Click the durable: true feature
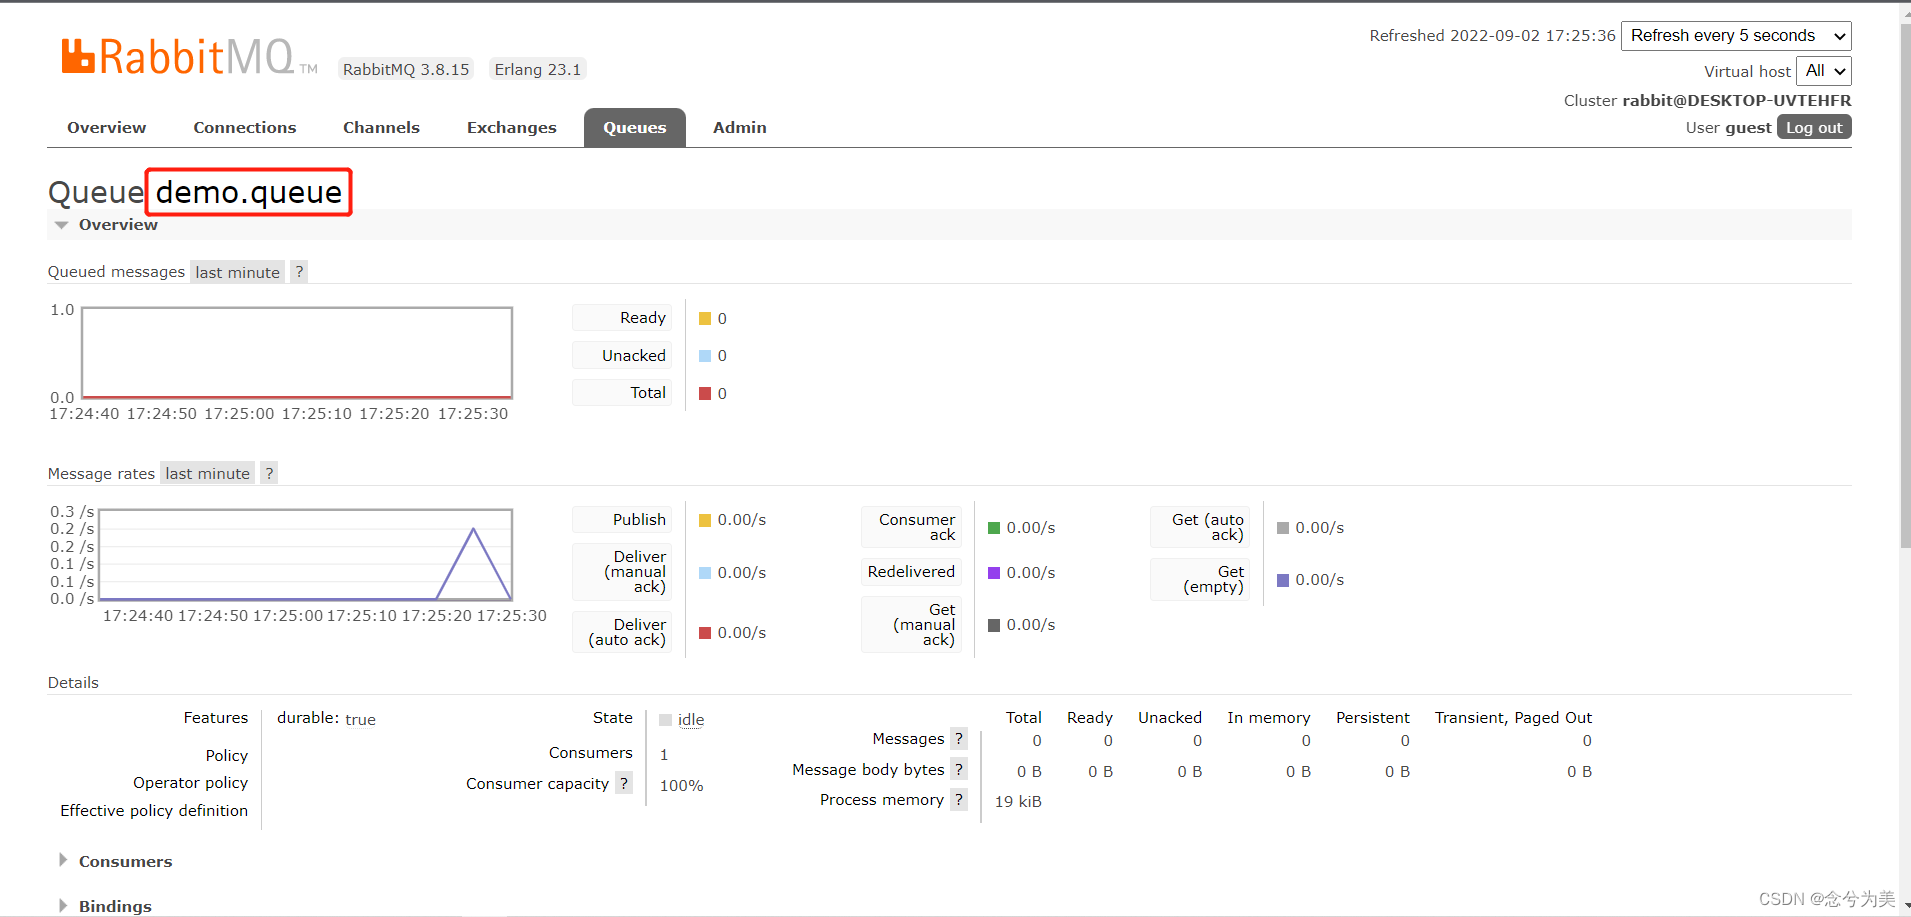1911x917 pixels. (326, 719)
